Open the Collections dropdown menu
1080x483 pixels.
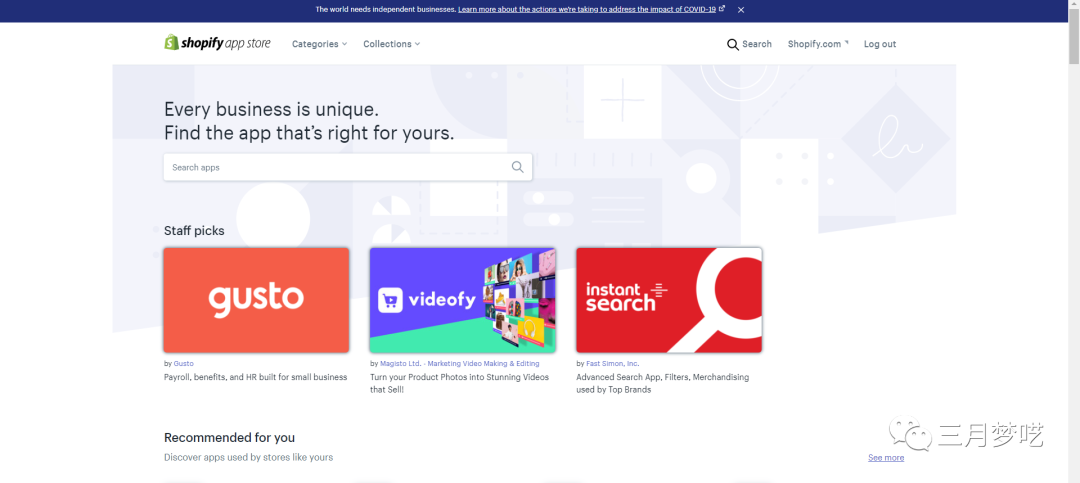(391, 44)
